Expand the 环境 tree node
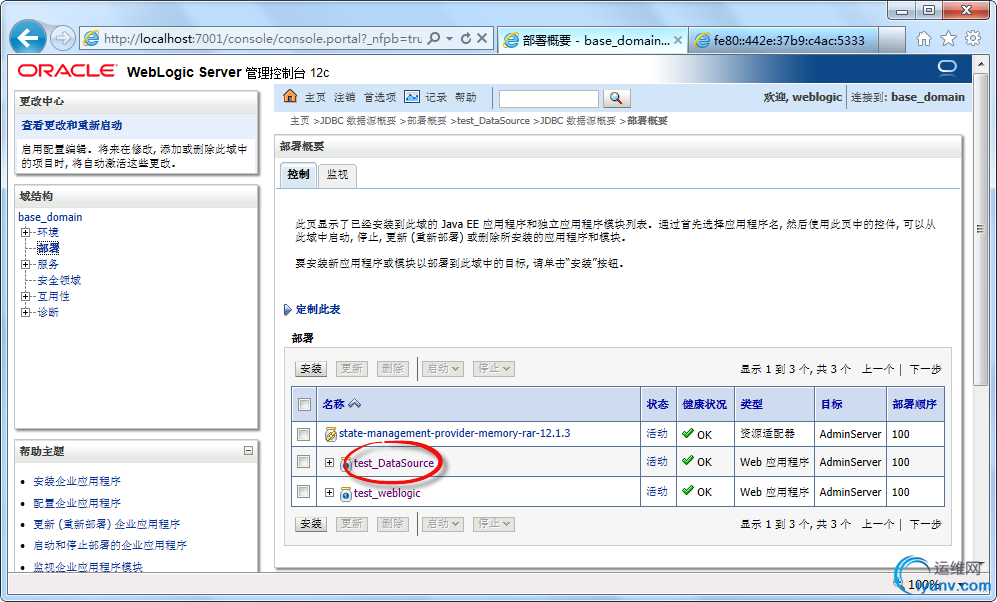 coord(25,232)
